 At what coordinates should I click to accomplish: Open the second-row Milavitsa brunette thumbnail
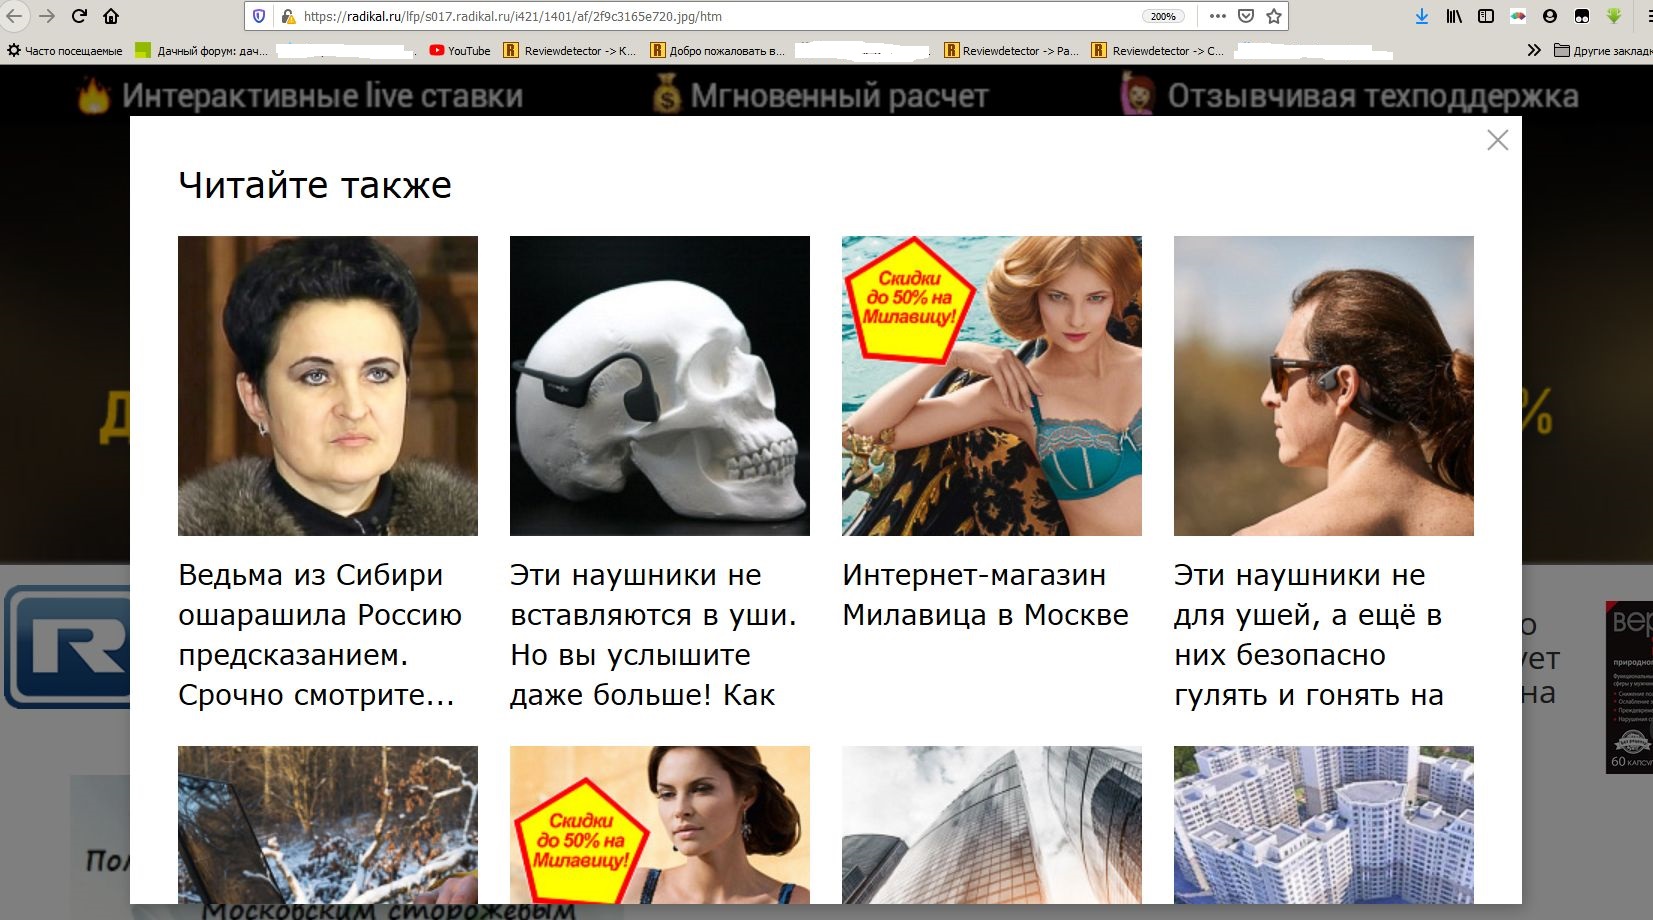(660, 825)
